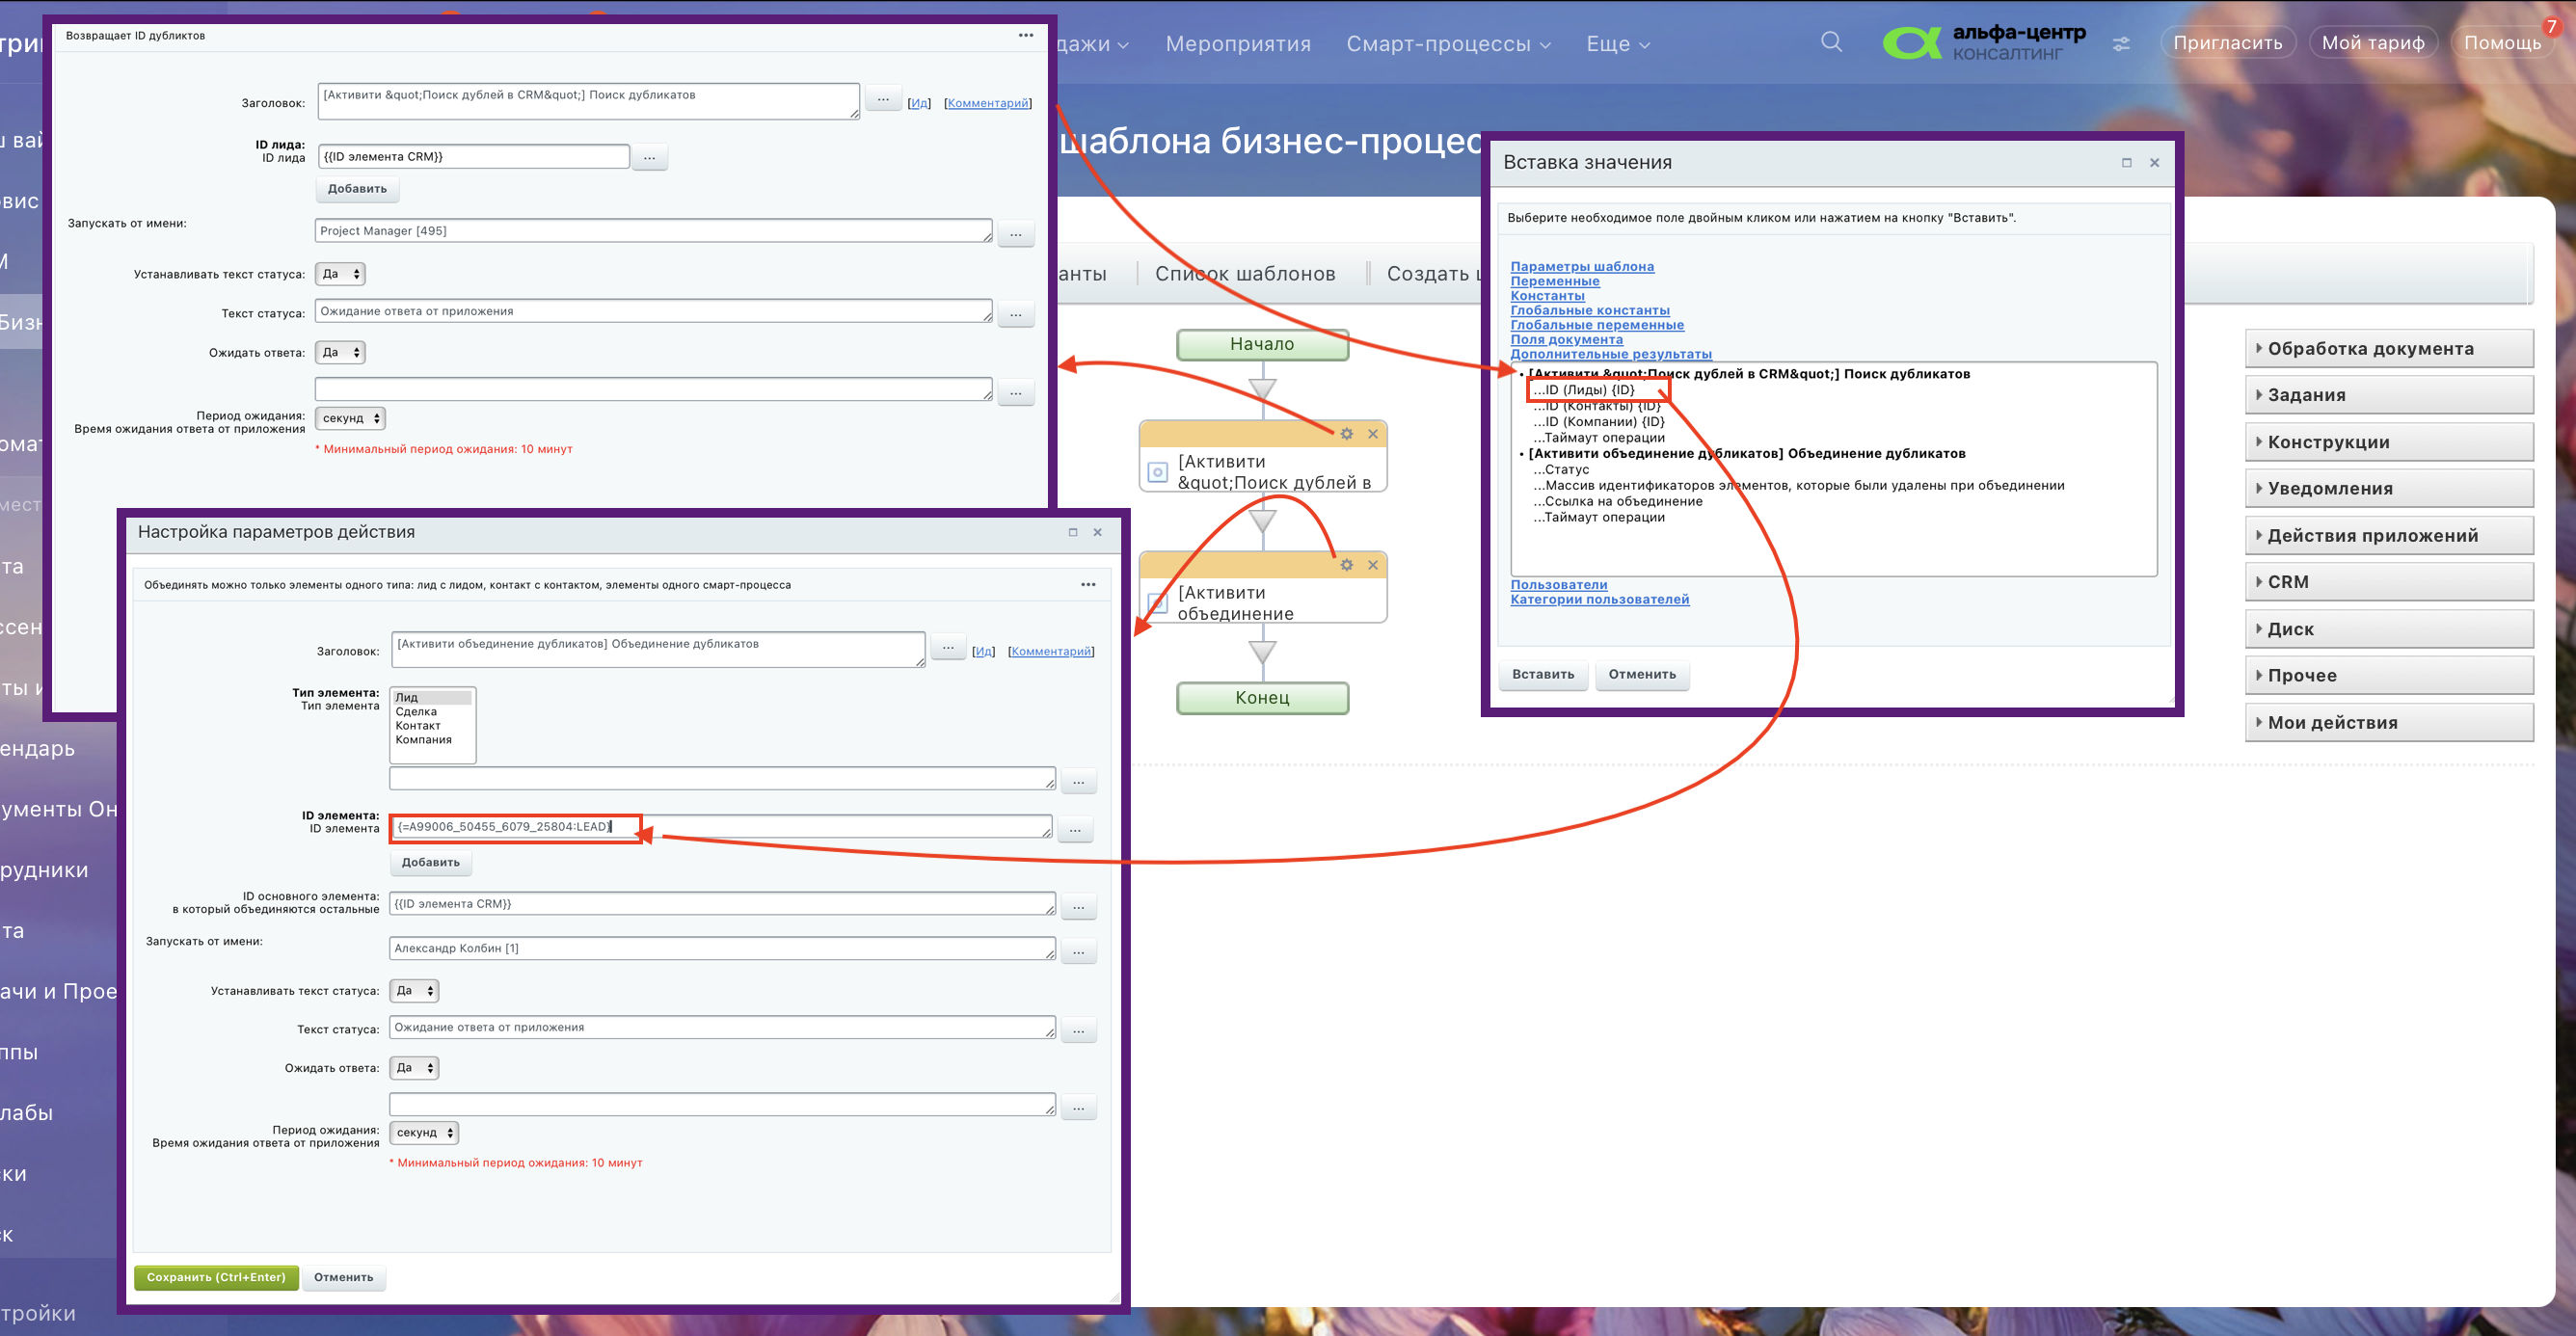Open three-dots menu in 'Возвращает ID дубликтов' panel
This screenshot has width=2576, height=1336.
[1025, 35]
